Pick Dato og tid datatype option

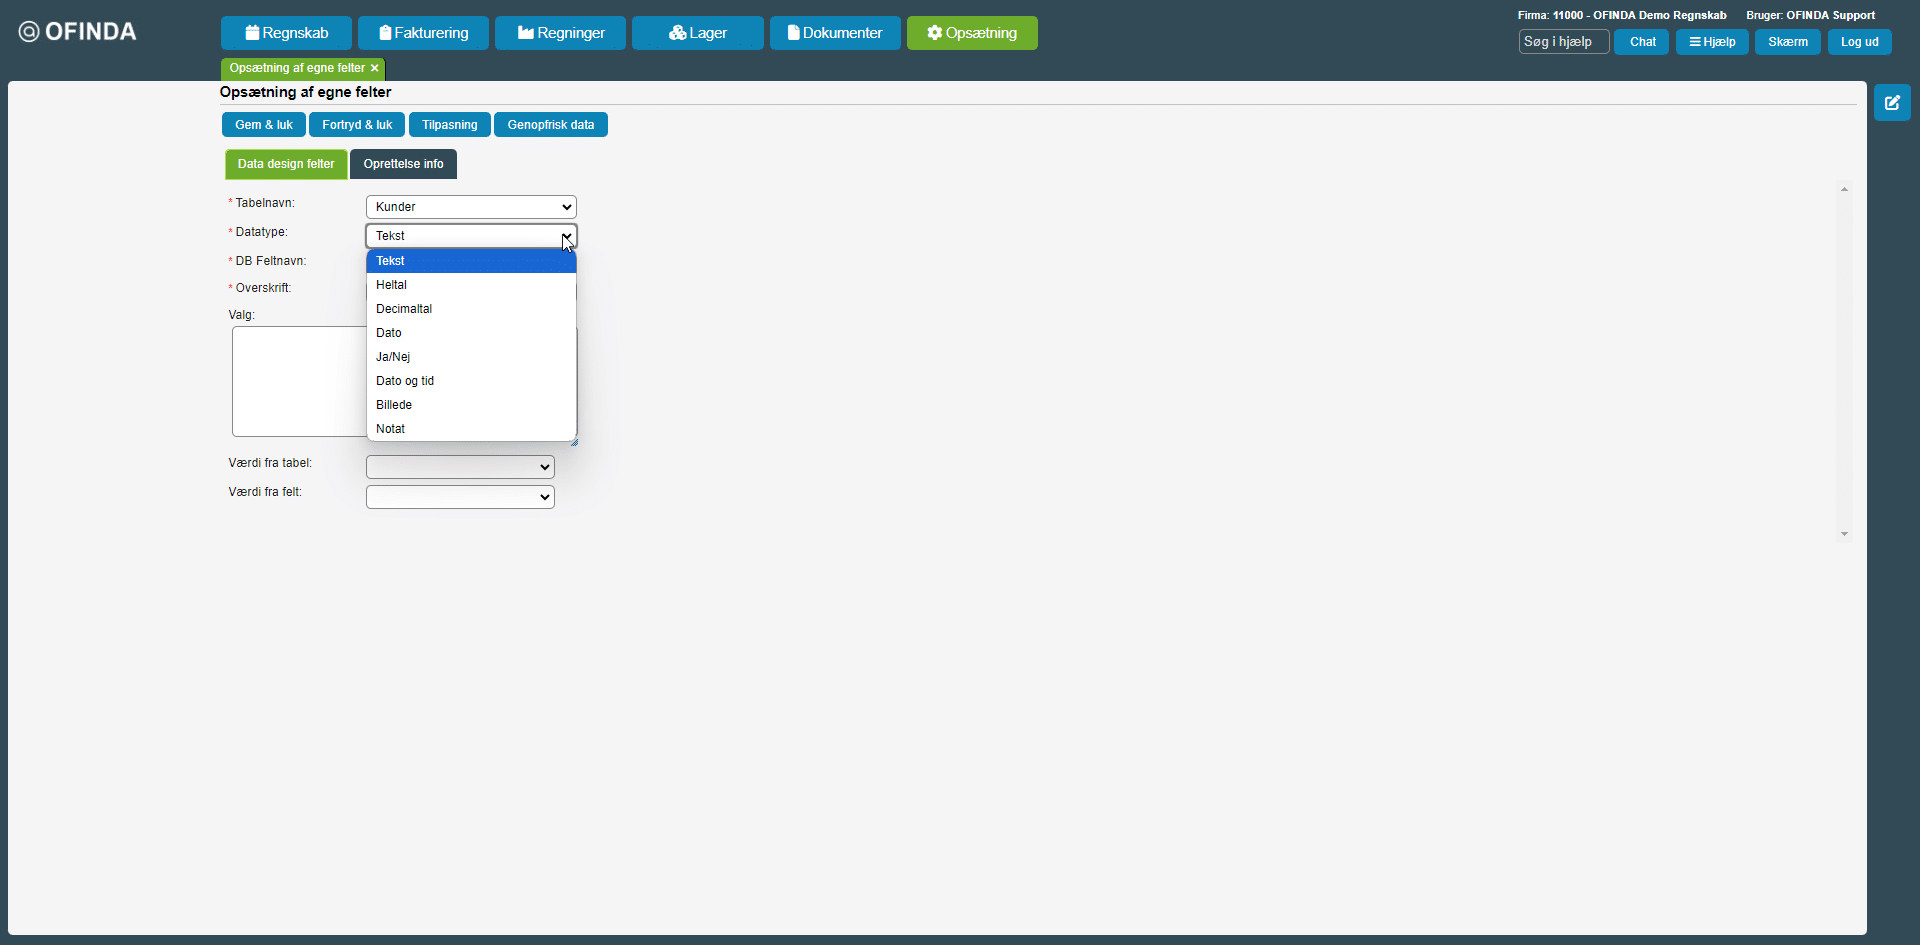[405, 381]
